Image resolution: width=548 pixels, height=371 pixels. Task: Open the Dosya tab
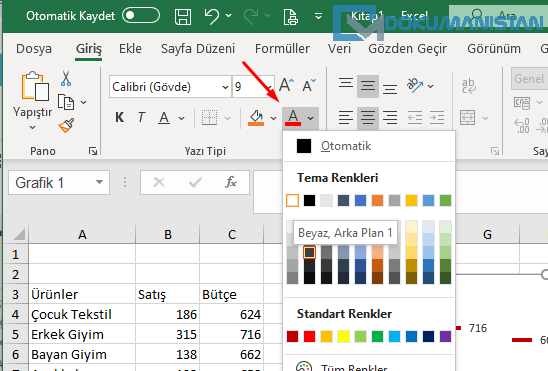pyautogui.click(x=34, y=49)
